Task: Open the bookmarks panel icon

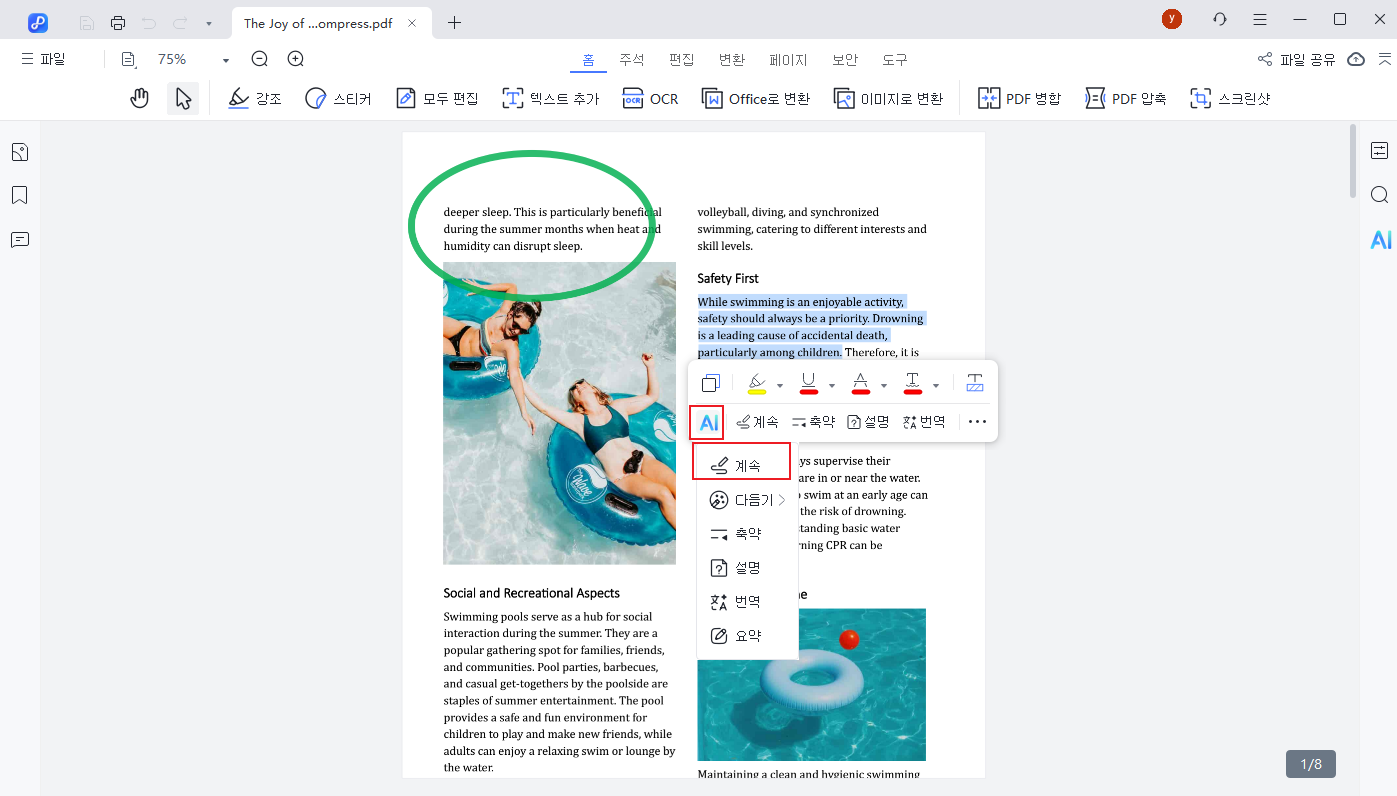Action: pos(20,195)
